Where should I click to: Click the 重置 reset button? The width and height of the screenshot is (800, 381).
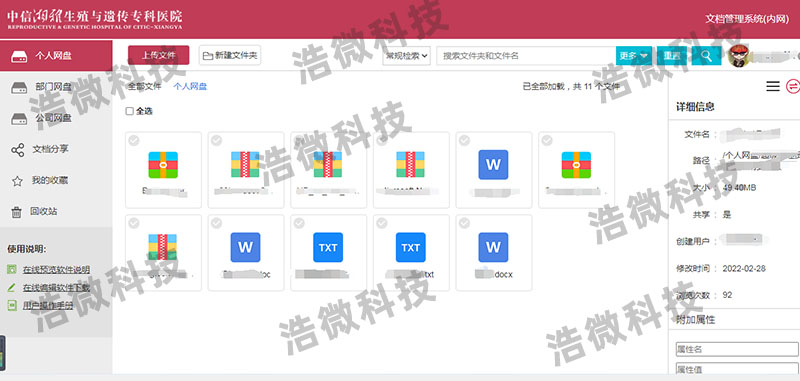coord(671,56)
